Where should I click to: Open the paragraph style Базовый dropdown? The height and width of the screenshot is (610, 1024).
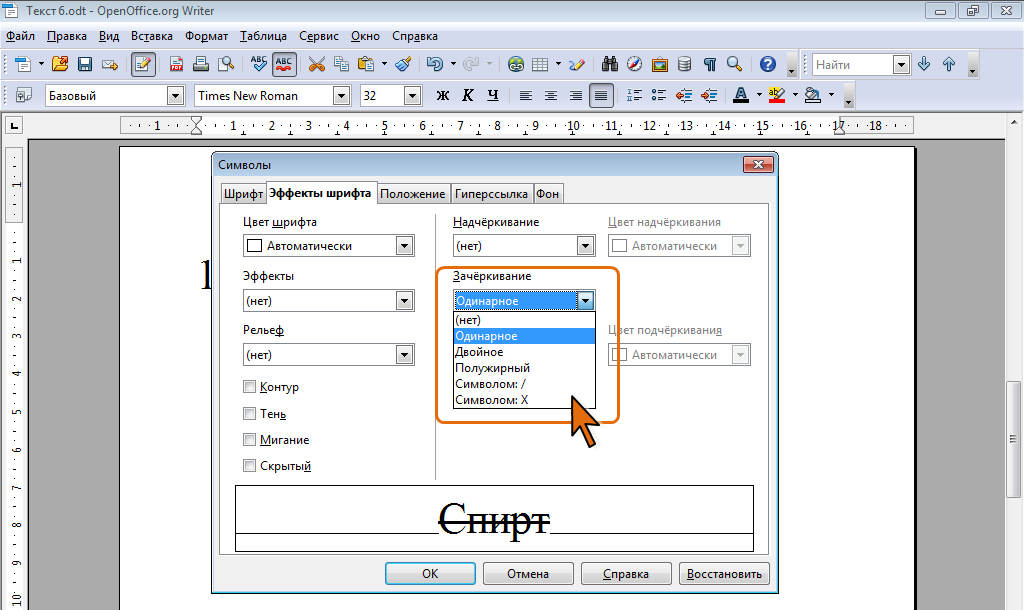(175, 95)
